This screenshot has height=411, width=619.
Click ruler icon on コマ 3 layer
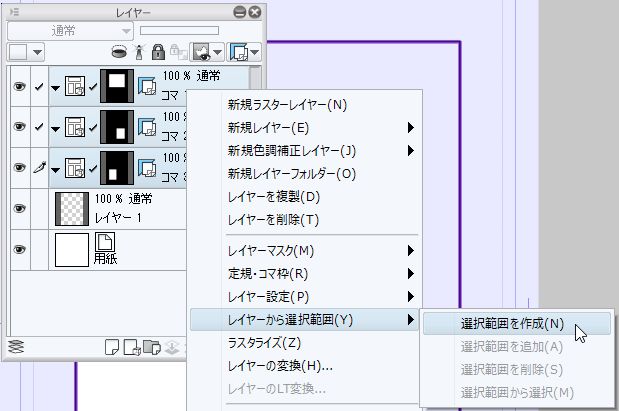click(147, 167)
